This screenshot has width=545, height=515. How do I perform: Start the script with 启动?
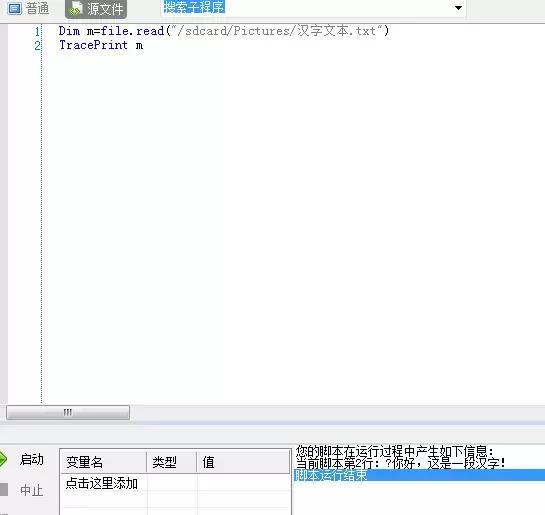(32, 459)
